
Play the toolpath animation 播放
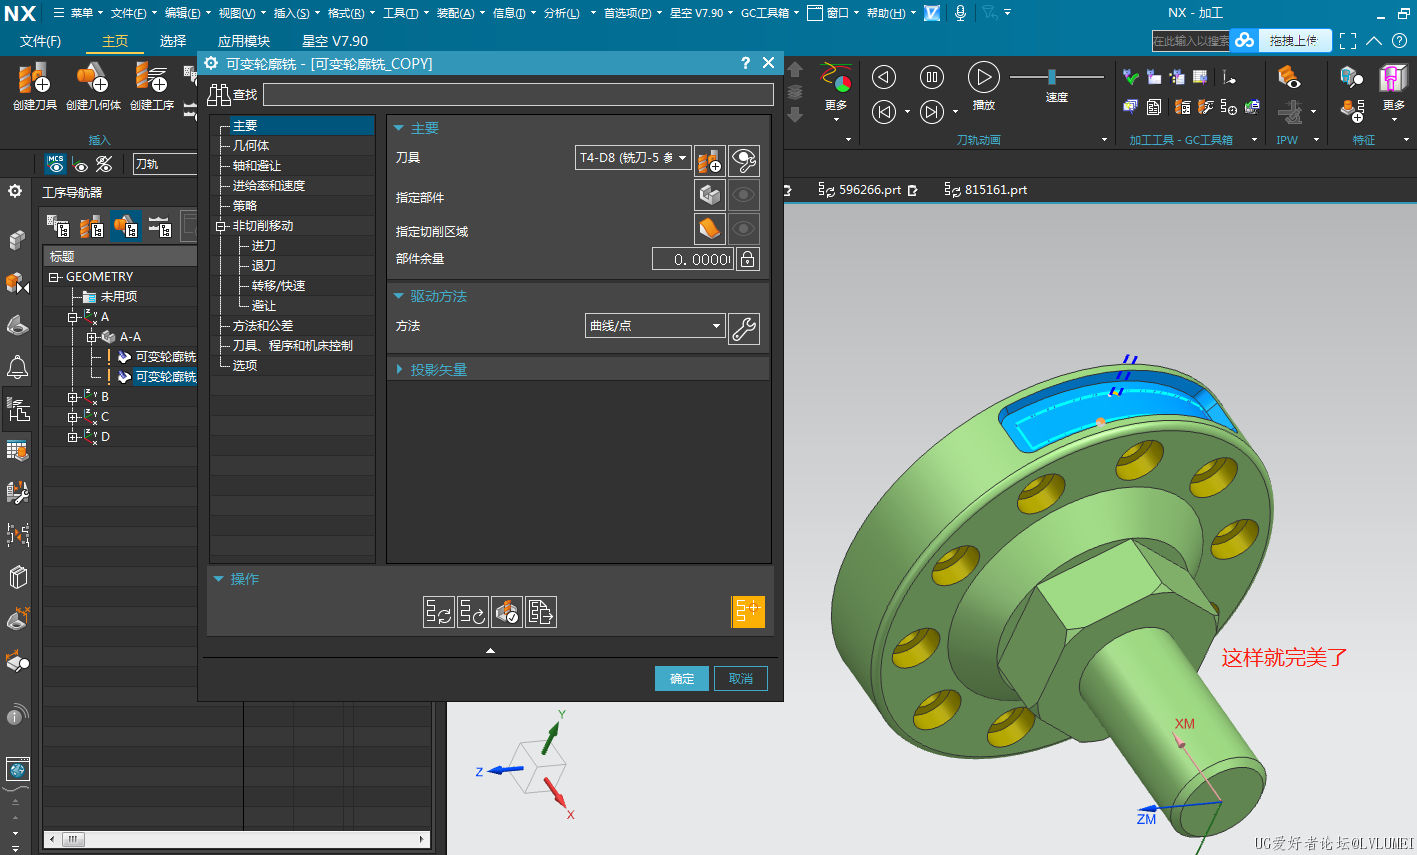pyautogui.click(x=984, y=77)
